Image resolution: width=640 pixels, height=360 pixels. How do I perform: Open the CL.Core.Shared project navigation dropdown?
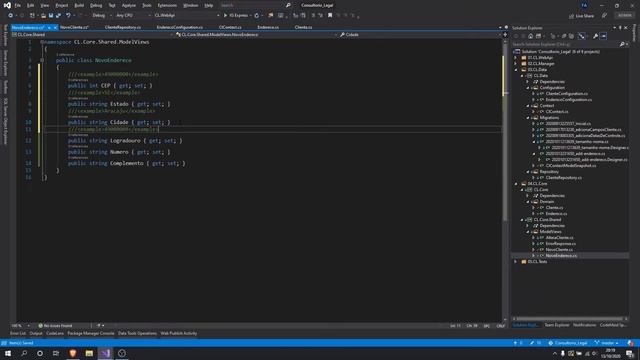click(92, 35)
